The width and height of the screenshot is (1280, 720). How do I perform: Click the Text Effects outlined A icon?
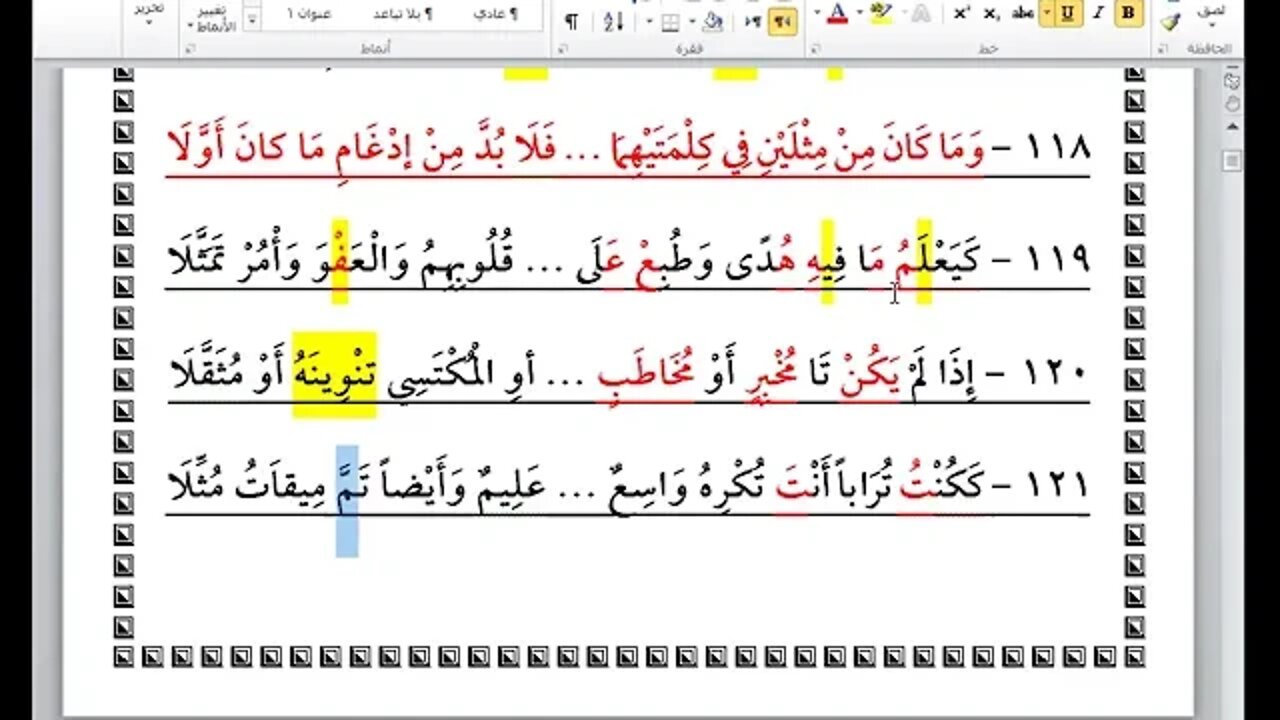(x=920, y=13)
